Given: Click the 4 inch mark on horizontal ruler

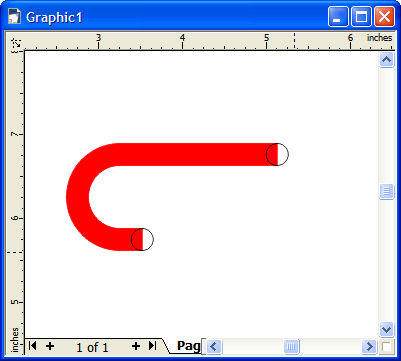Looking at the screenshot, I should click(x=182, y=38).
